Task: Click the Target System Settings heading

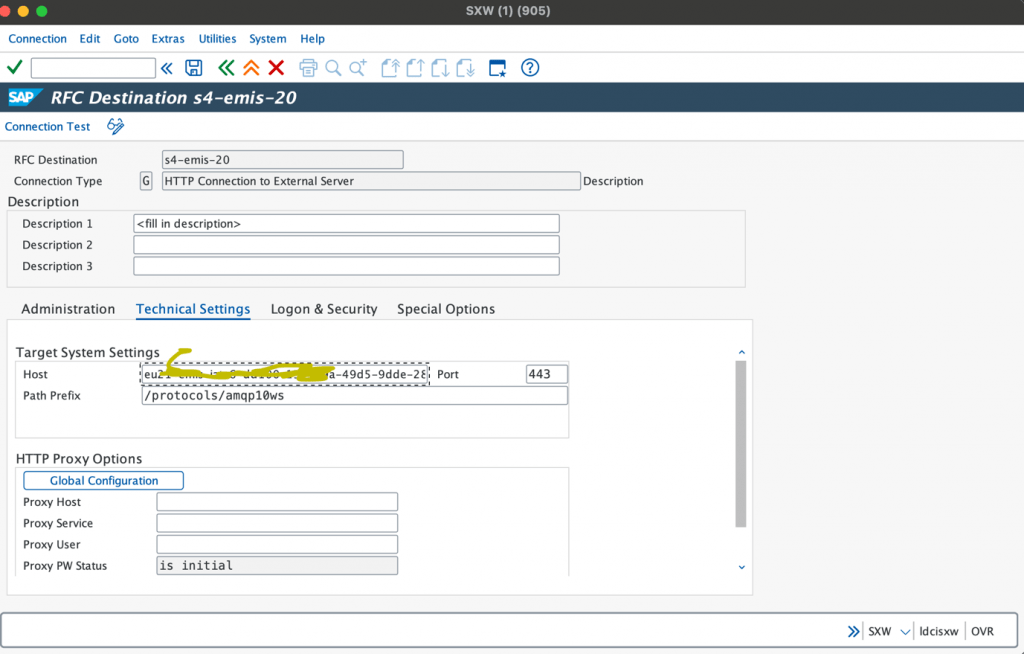Action: click(x=88, y=353)
